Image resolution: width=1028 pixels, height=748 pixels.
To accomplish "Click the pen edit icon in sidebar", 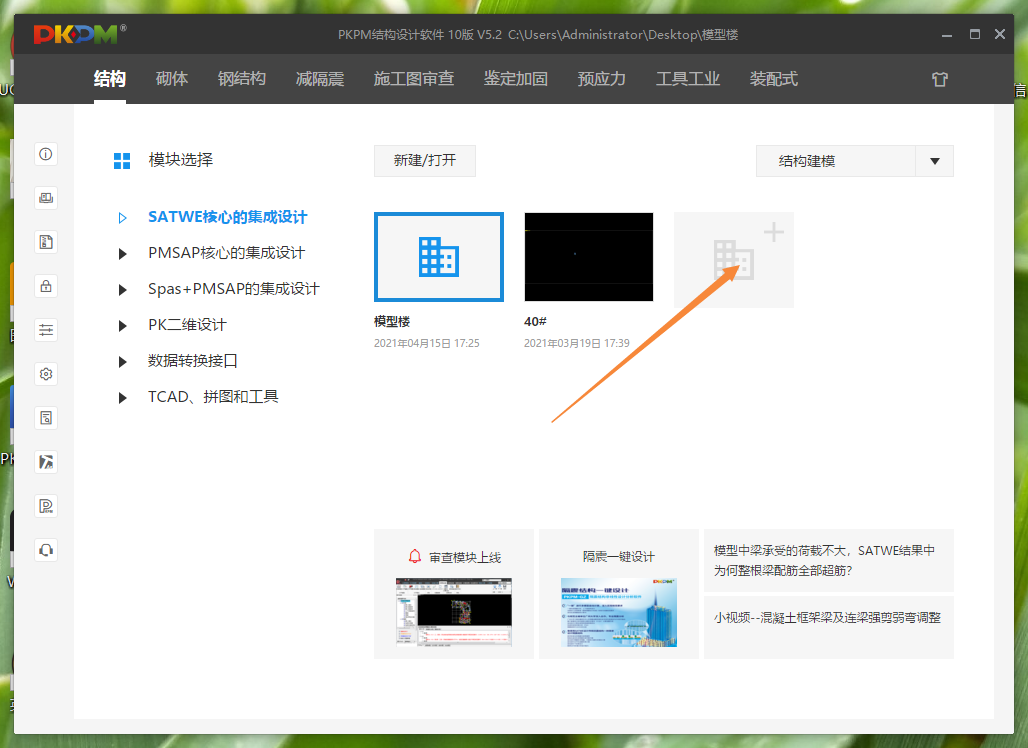I will click(x=45, y=461).
